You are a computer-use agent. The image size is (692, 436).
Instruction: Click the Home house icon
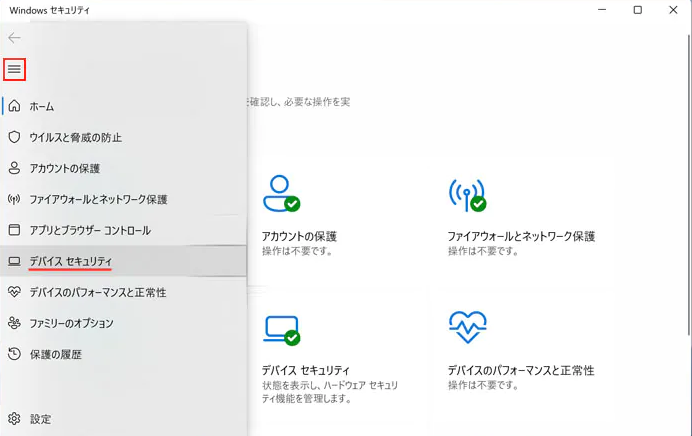click(x=14, y=106)
